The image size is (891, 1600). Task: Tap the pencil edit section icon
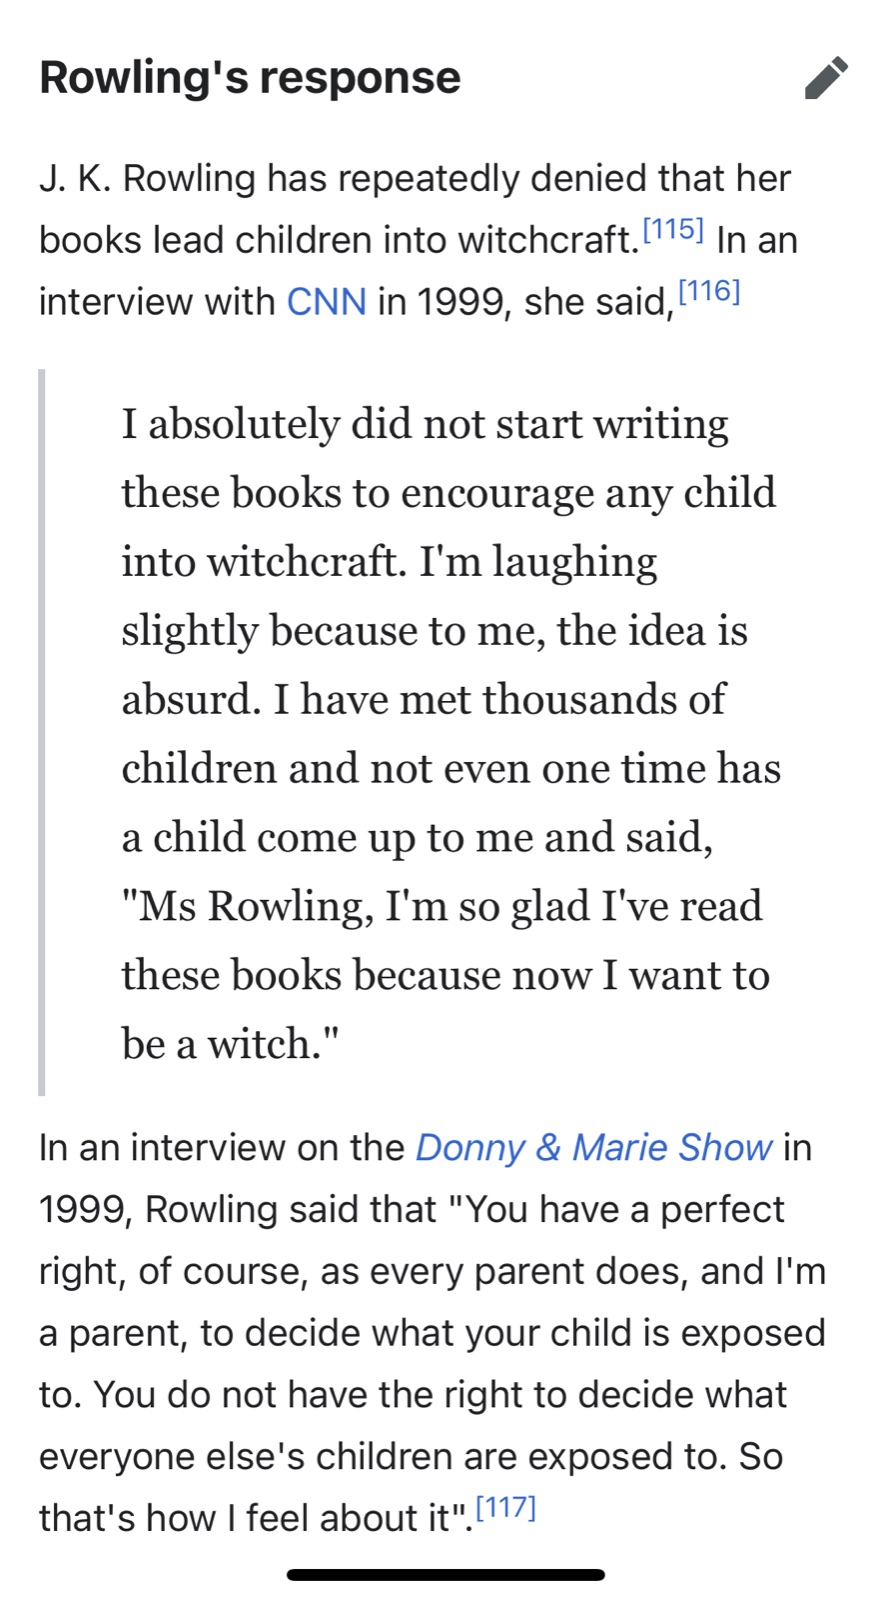pos(826,78)
